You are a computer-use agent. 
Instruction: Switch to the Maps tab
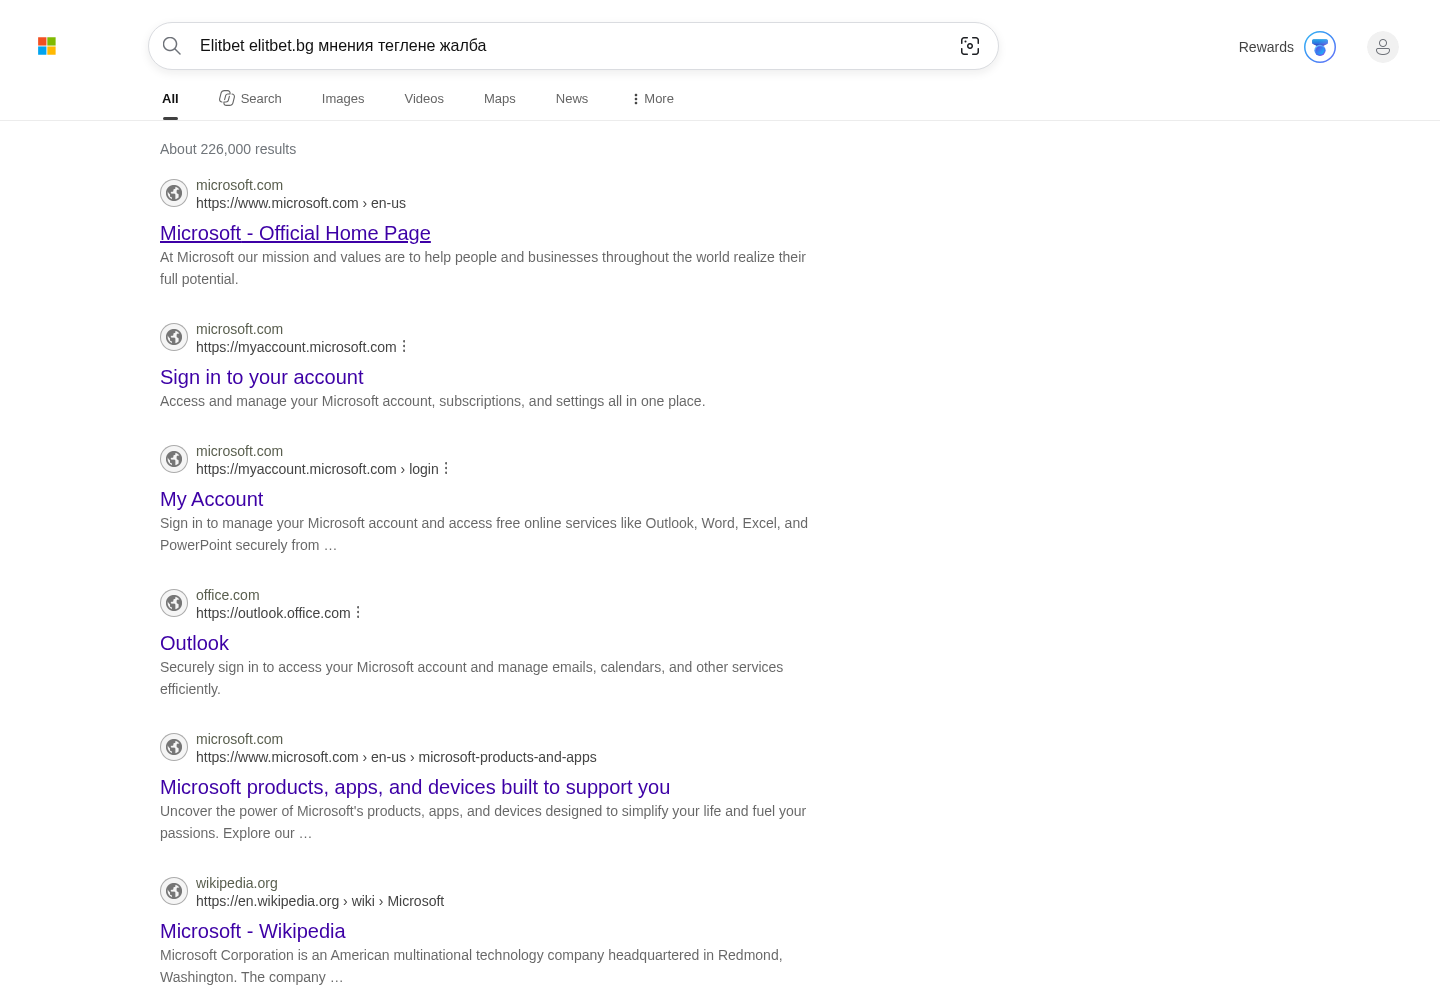coord(500,99)
